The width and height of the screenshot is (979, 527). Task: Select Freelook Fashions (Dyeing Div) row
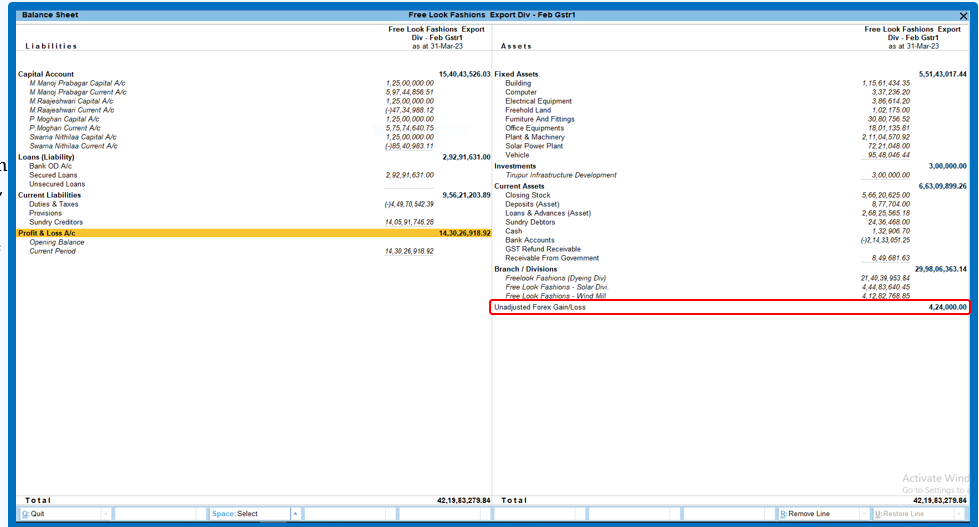click(556, 278)
